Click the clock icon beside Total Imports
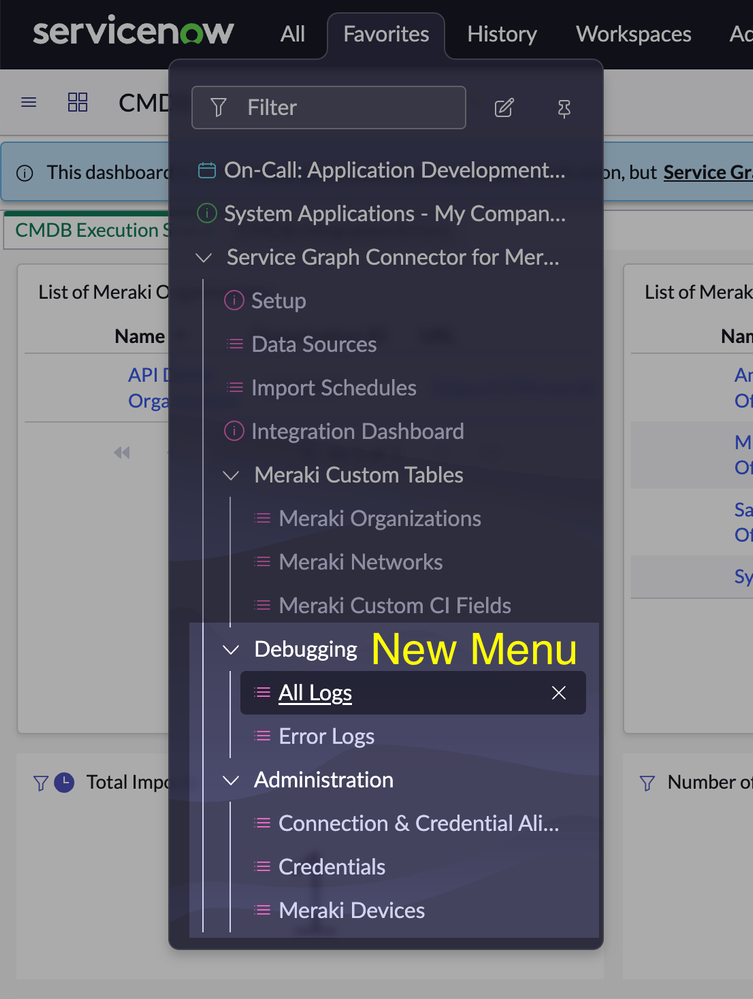The image size is (753, 999). click(64, 782)
